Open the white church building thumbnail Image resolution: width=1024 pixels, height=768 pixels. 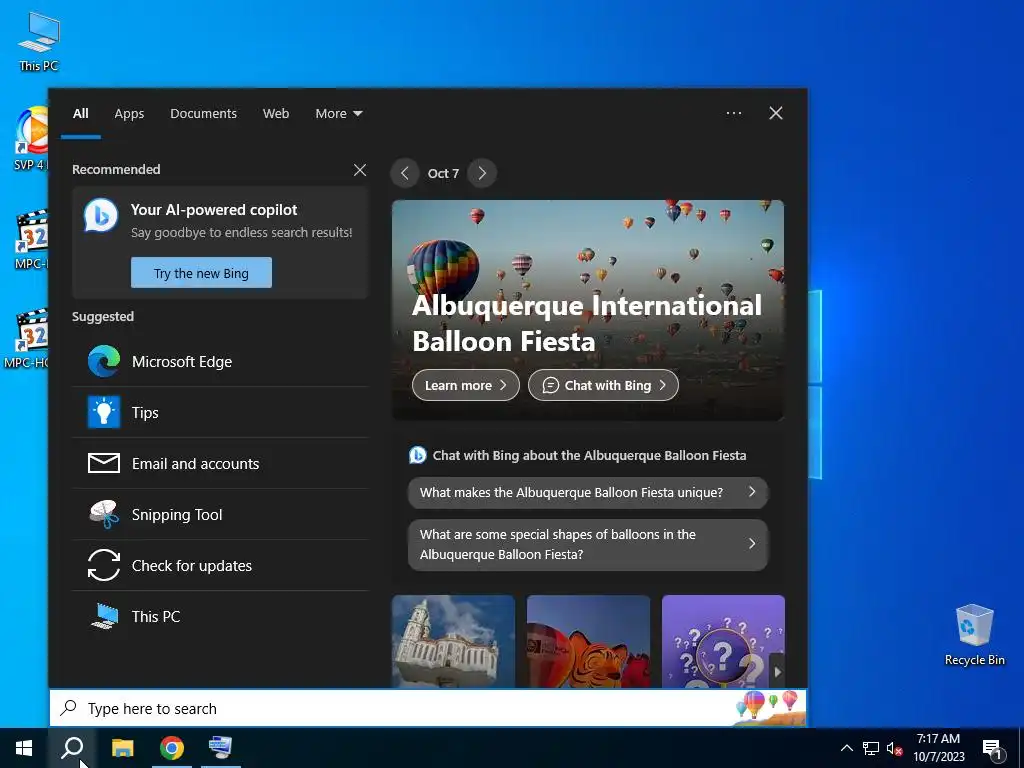453,641
